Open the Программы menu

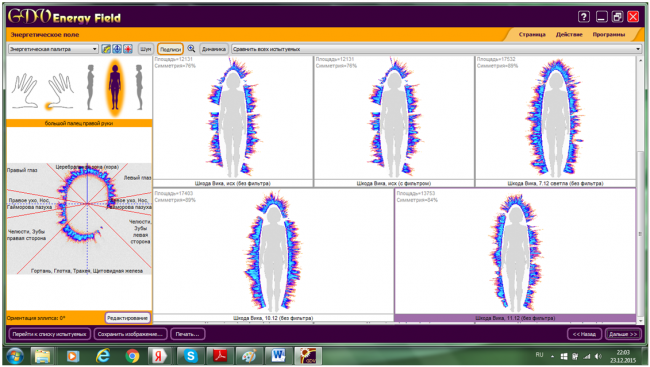coord(608,34)
